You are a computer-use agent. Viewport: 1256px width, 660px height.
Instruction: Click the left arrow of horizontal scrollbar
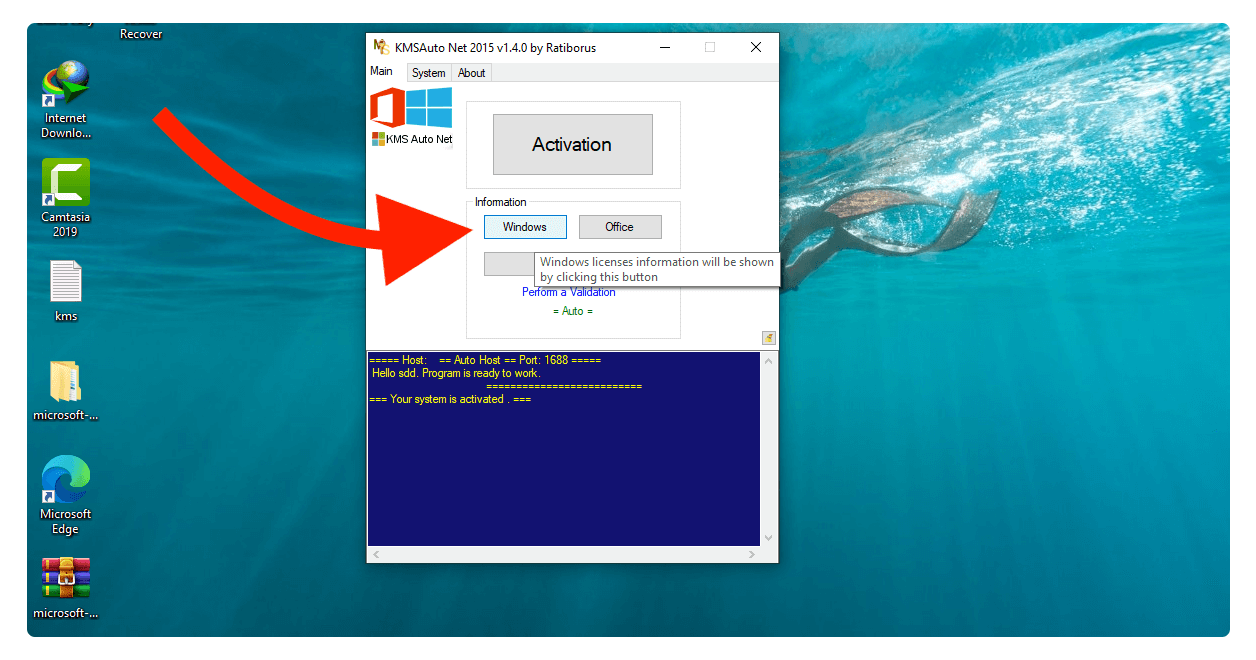pyautogui.click(x=376, y=554)
